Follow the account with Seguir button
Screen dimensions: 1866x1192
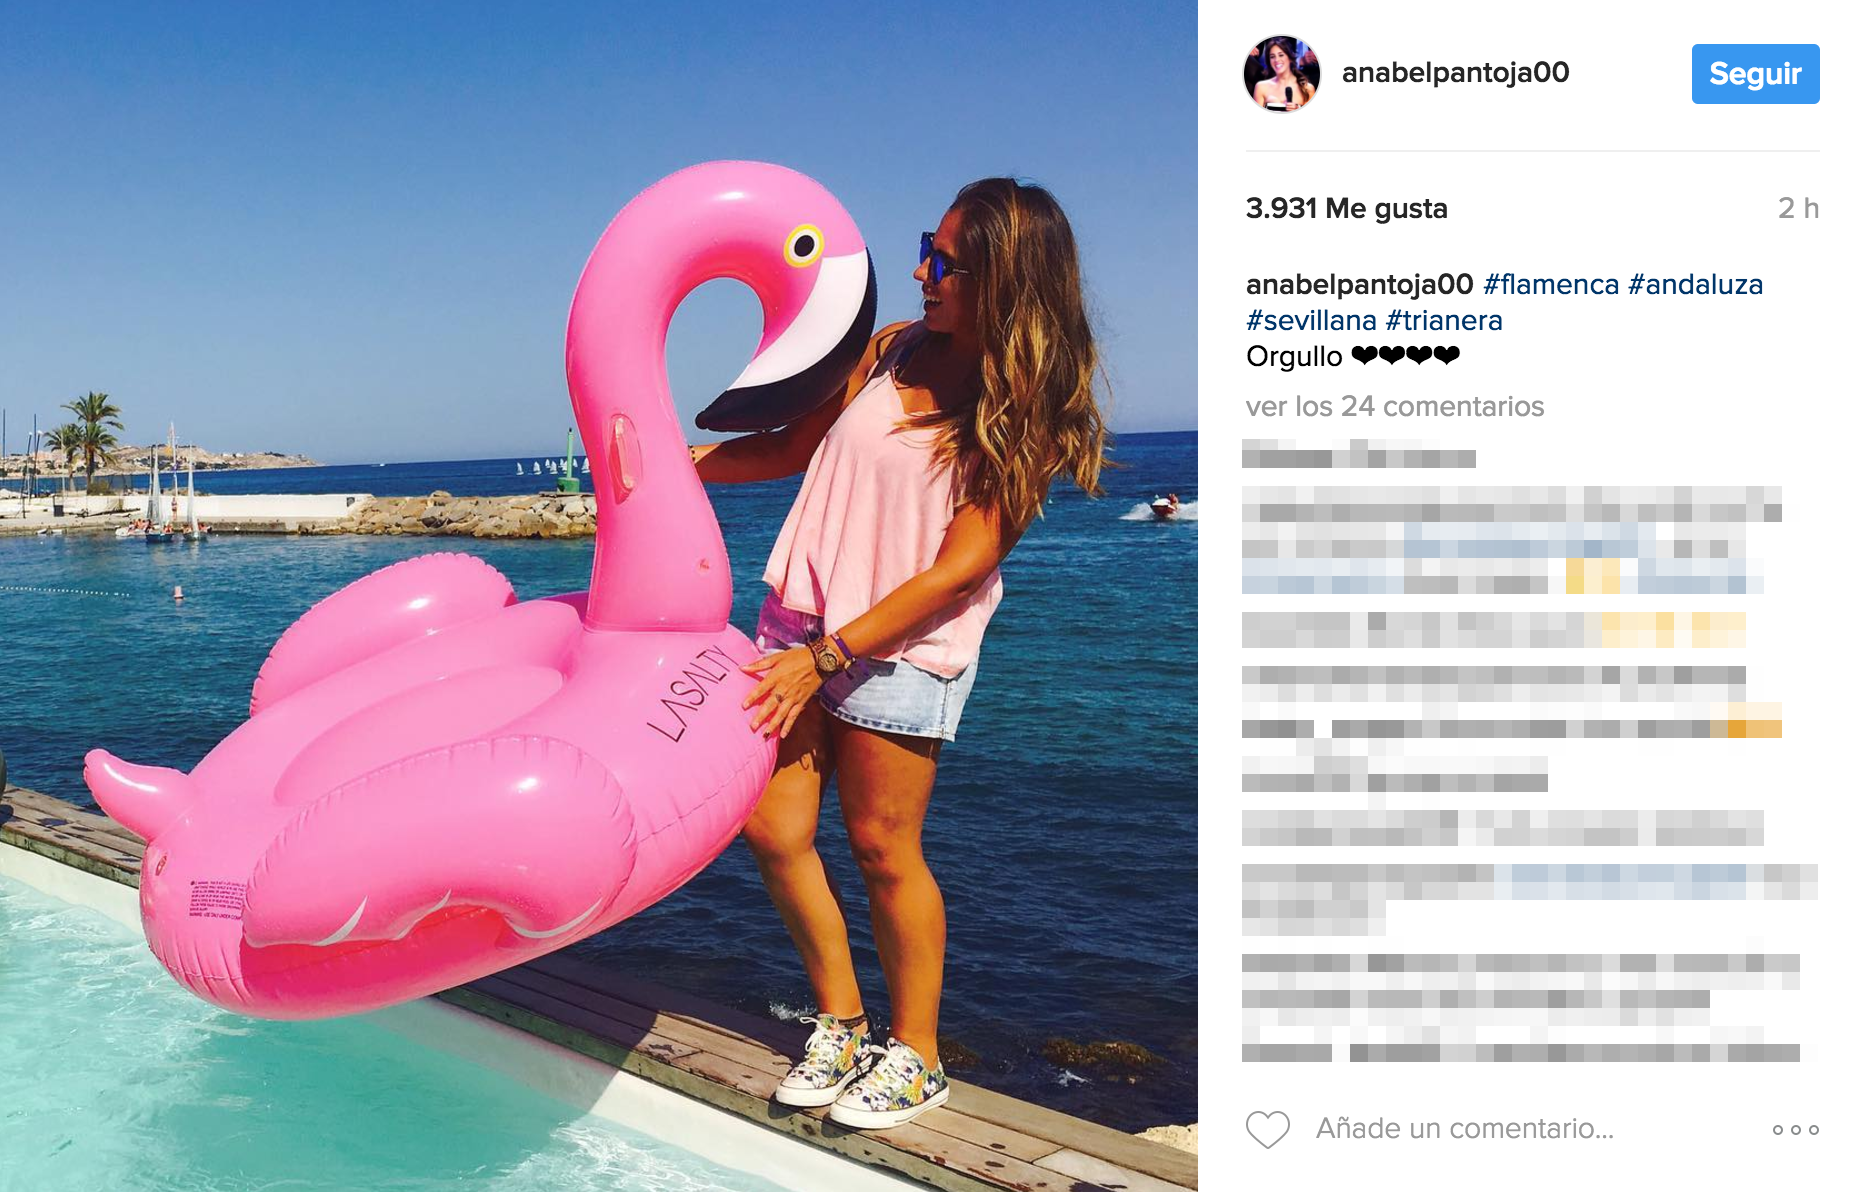(1755, 74)
